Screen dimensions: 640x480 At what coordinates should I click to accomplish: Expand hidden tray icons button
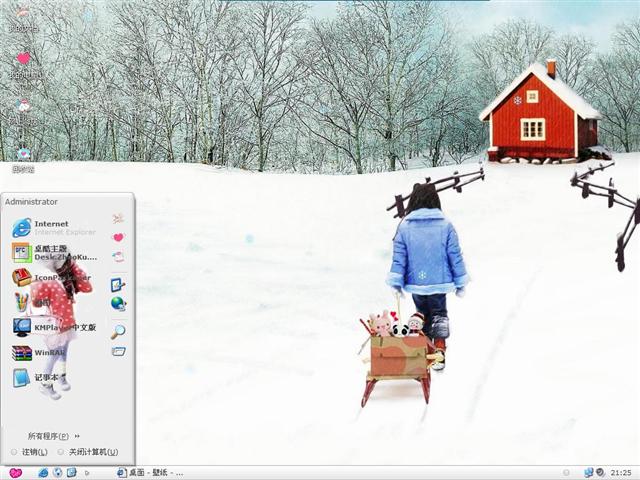(566, 473)
